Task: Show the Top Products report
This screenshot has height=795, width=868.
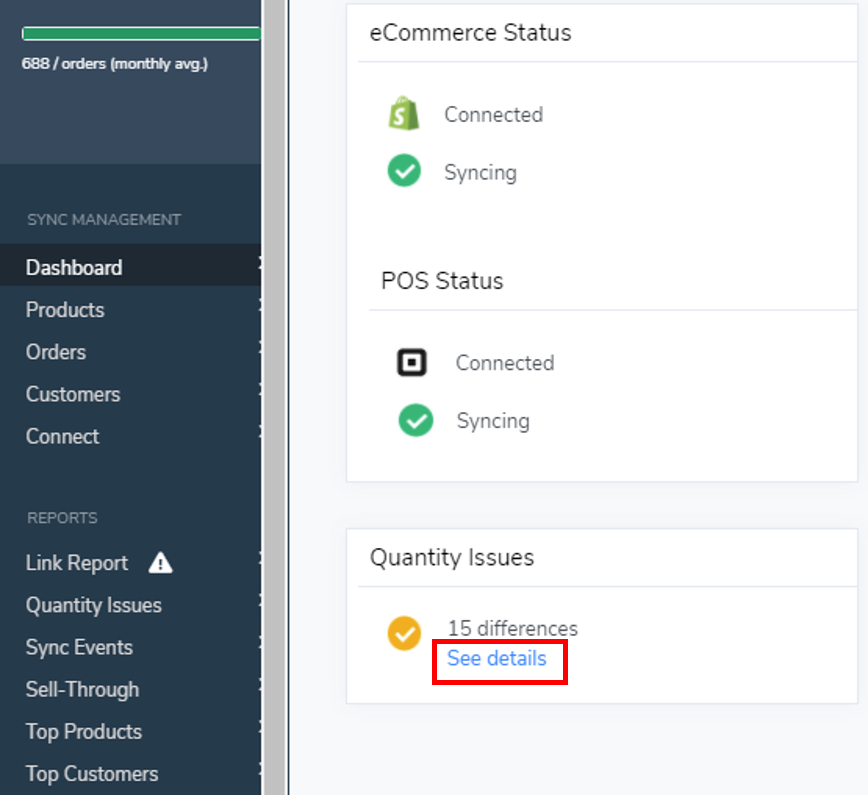Action: coord(84,731)
